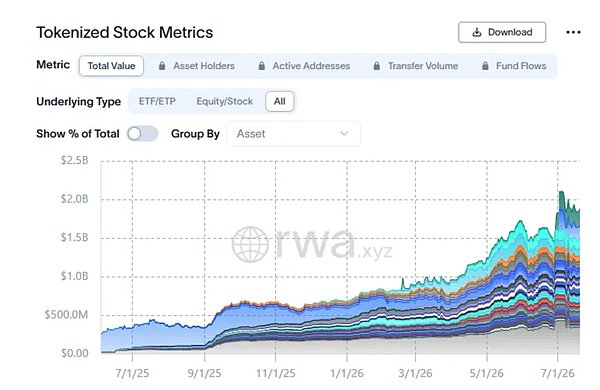This screenshot has width=600, height=390.
Task: Open the Group By Asset dropdown
Action: tap(293, 134)
